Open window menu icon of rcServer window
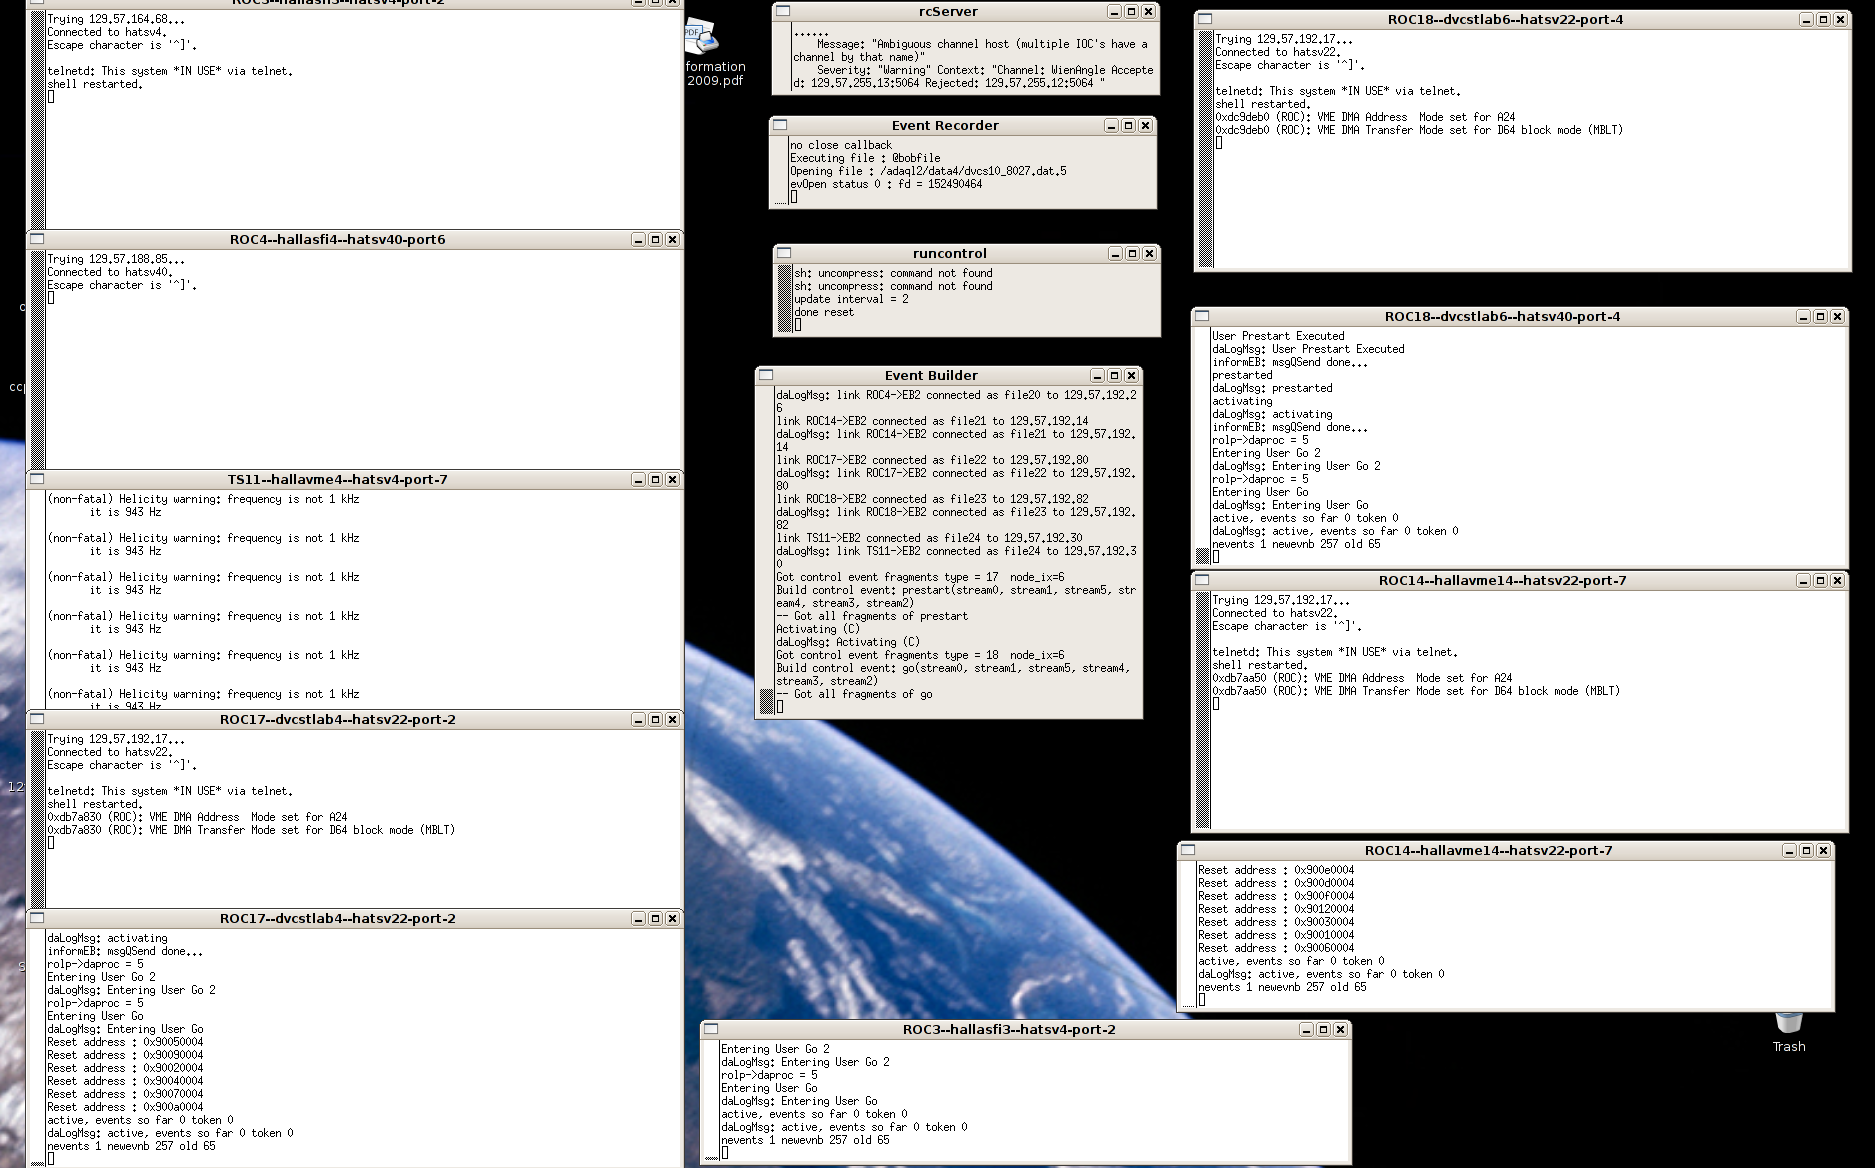This screenshot has width=1875, height=1168. [x=784, y=11]
